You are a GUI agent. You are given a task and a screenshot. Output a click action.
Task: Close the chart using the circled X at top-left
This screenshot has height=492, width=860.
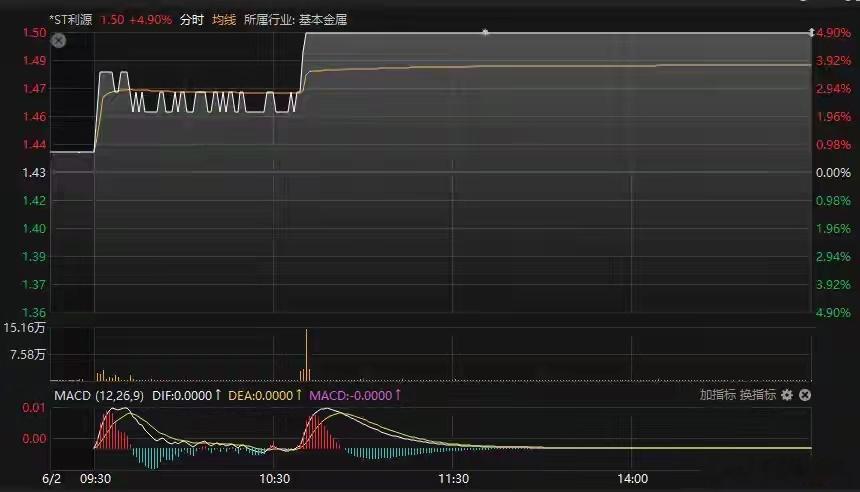58,41
